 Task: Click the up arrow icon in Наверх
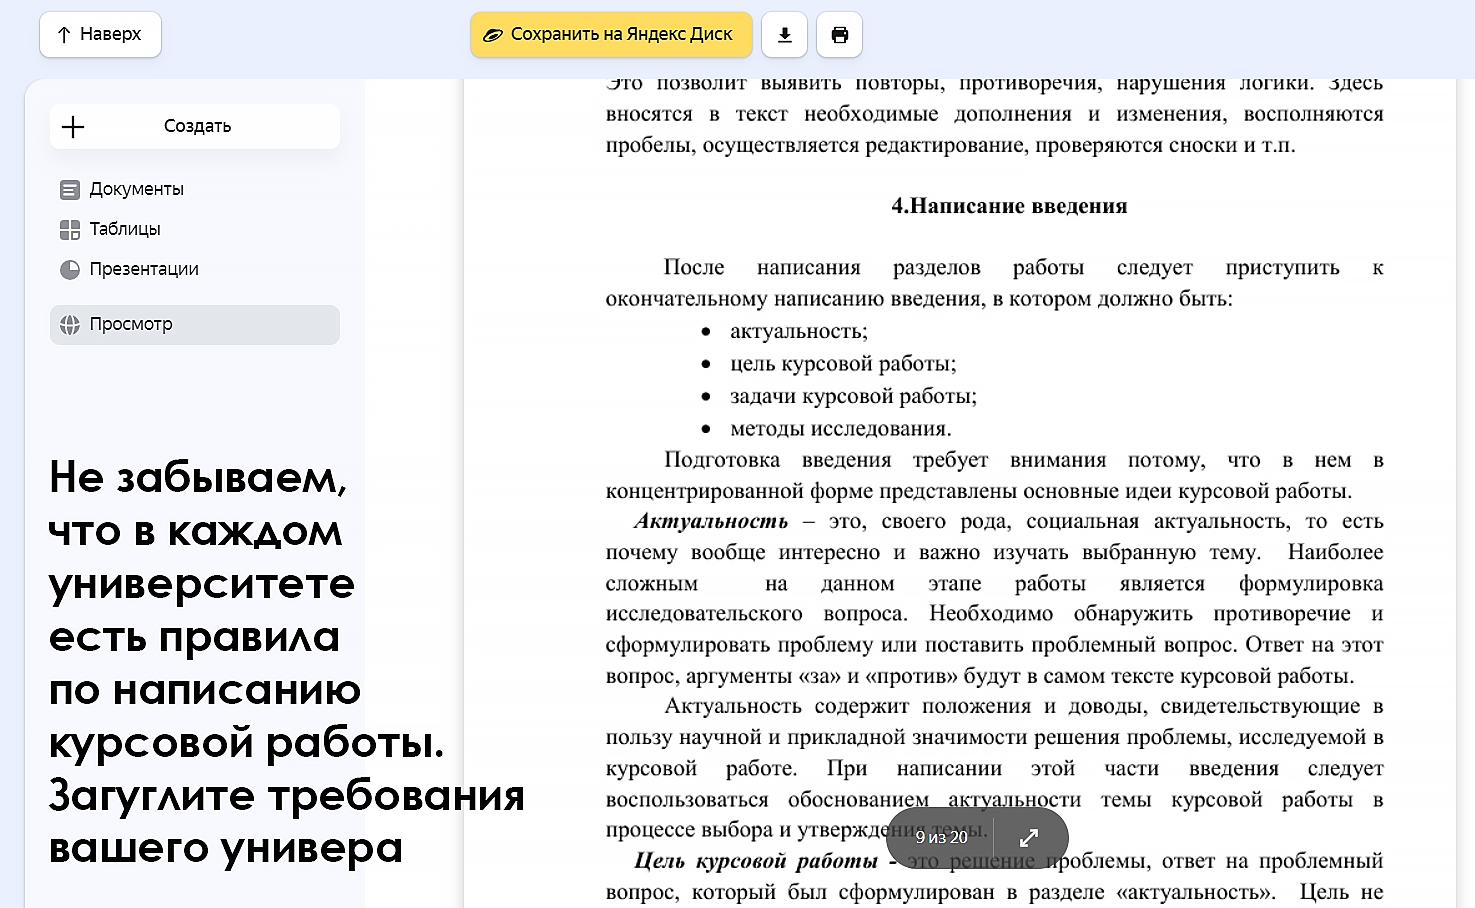(64, 35)
